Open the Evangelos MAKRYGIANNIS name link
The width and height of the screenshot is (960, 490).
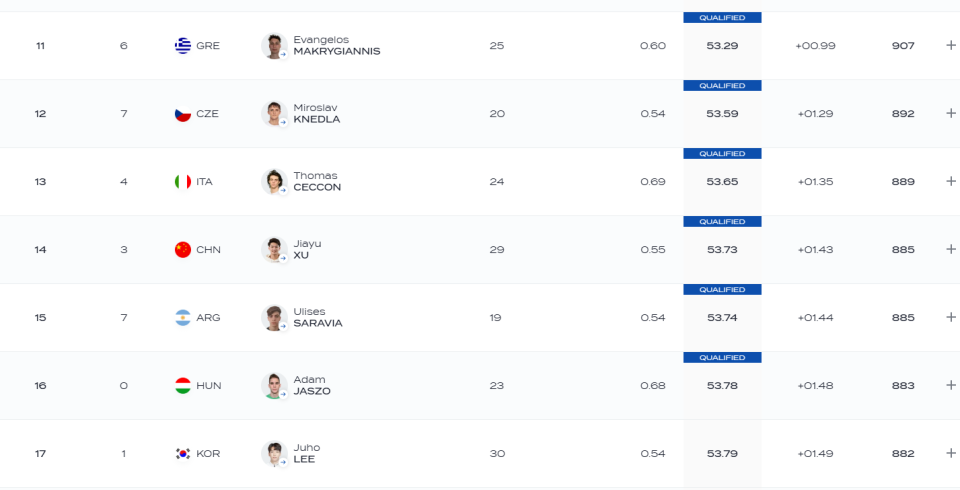[337, 46]
